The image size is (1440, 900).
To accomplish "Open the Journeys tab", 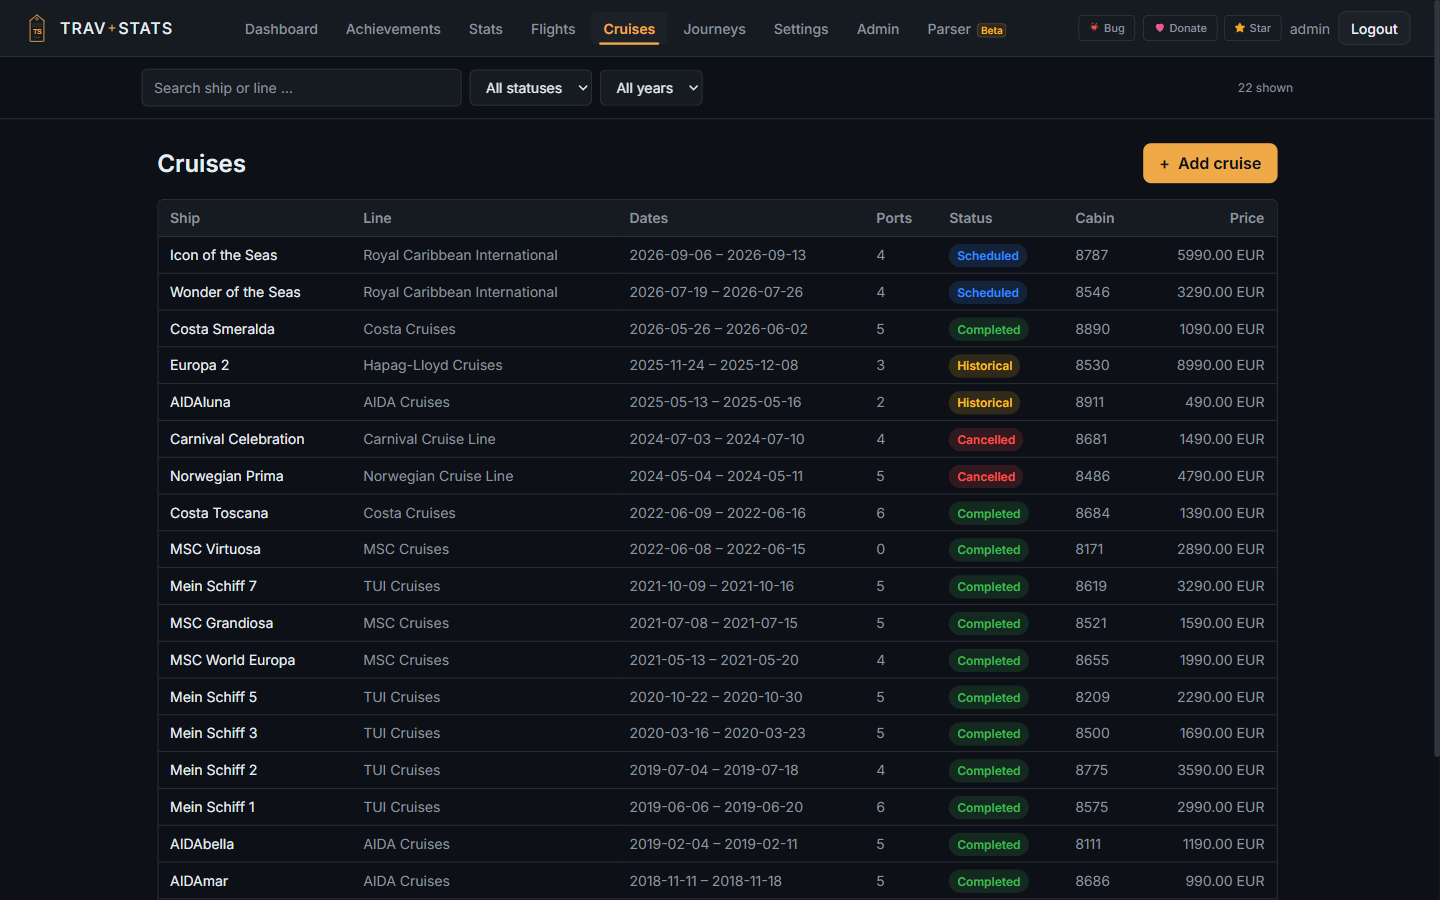I will point(714,29).
